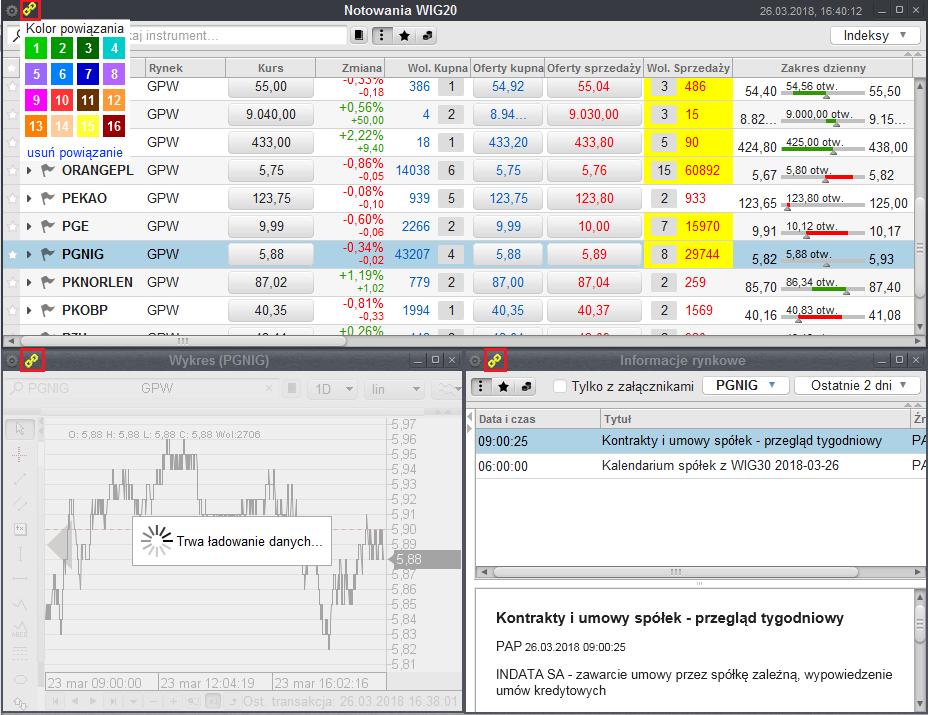Click star favorites icon in quotes toolbar
The image size is (928, 715).
click(405, 36)
